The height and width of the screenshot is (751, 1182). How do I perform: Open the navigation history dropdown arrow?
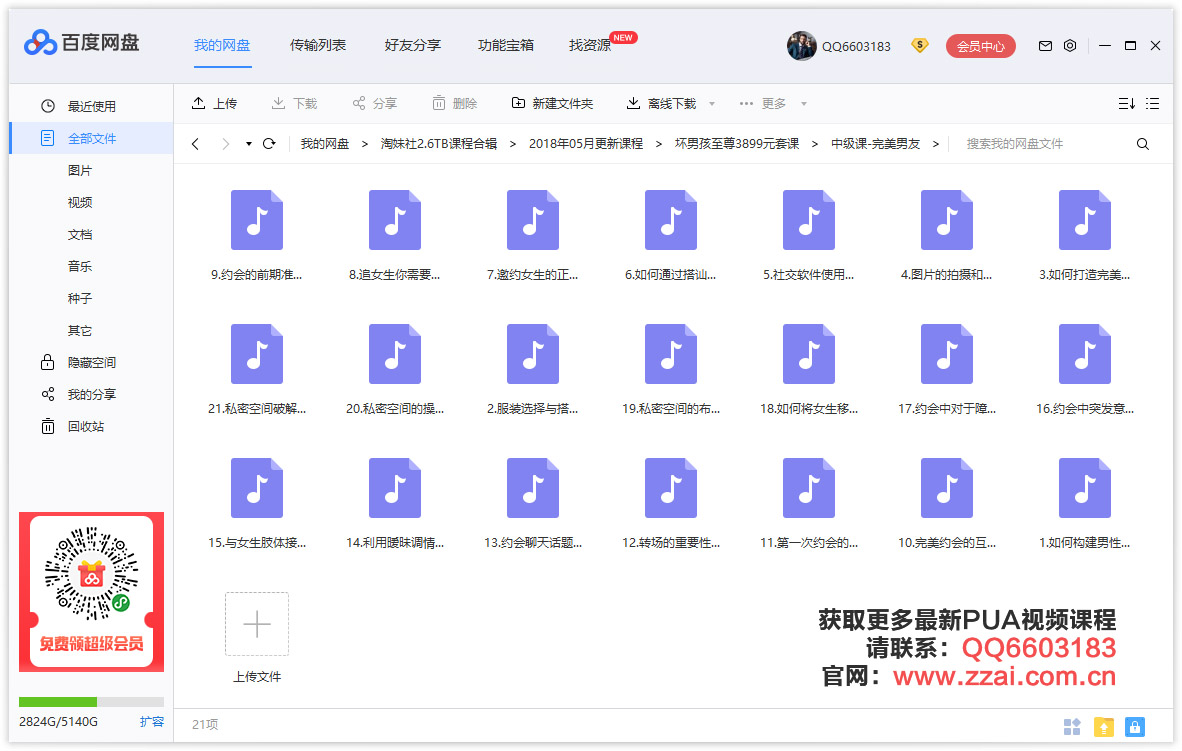(248, 144)
